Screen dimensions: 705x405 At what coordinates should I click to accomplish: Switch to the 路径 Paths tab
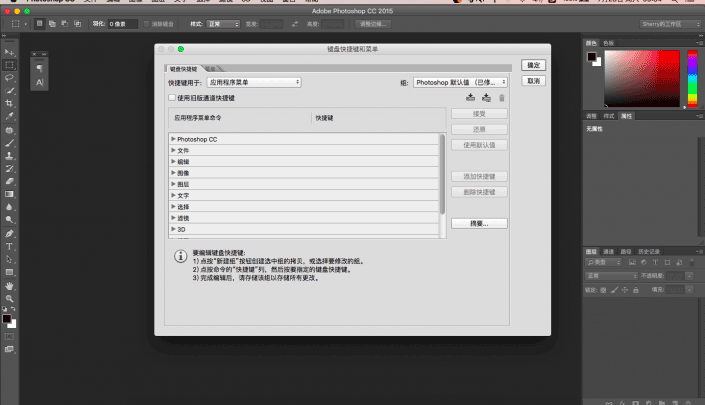click(626, 252)
